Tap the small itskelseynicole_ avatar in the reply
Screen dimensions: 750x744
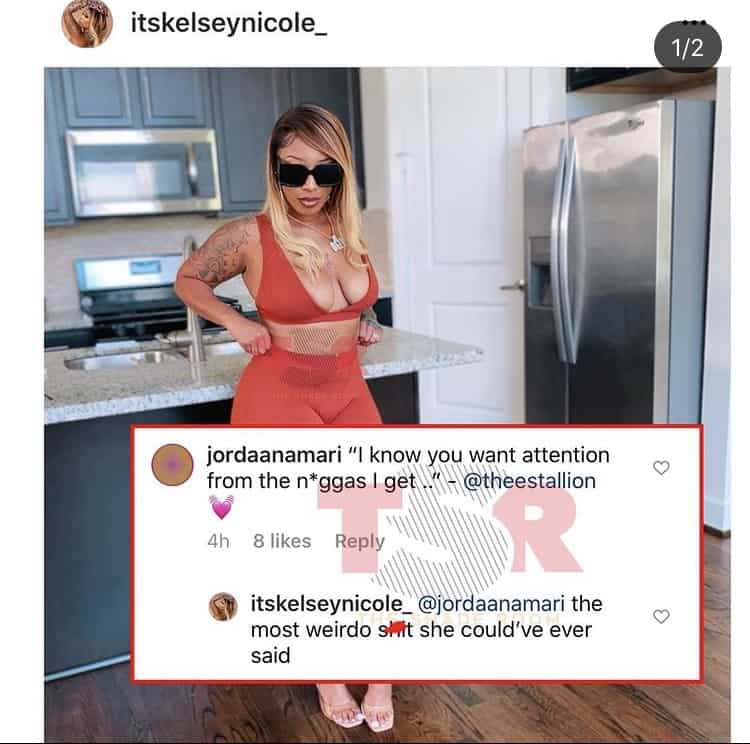click(x=223, y=607)
